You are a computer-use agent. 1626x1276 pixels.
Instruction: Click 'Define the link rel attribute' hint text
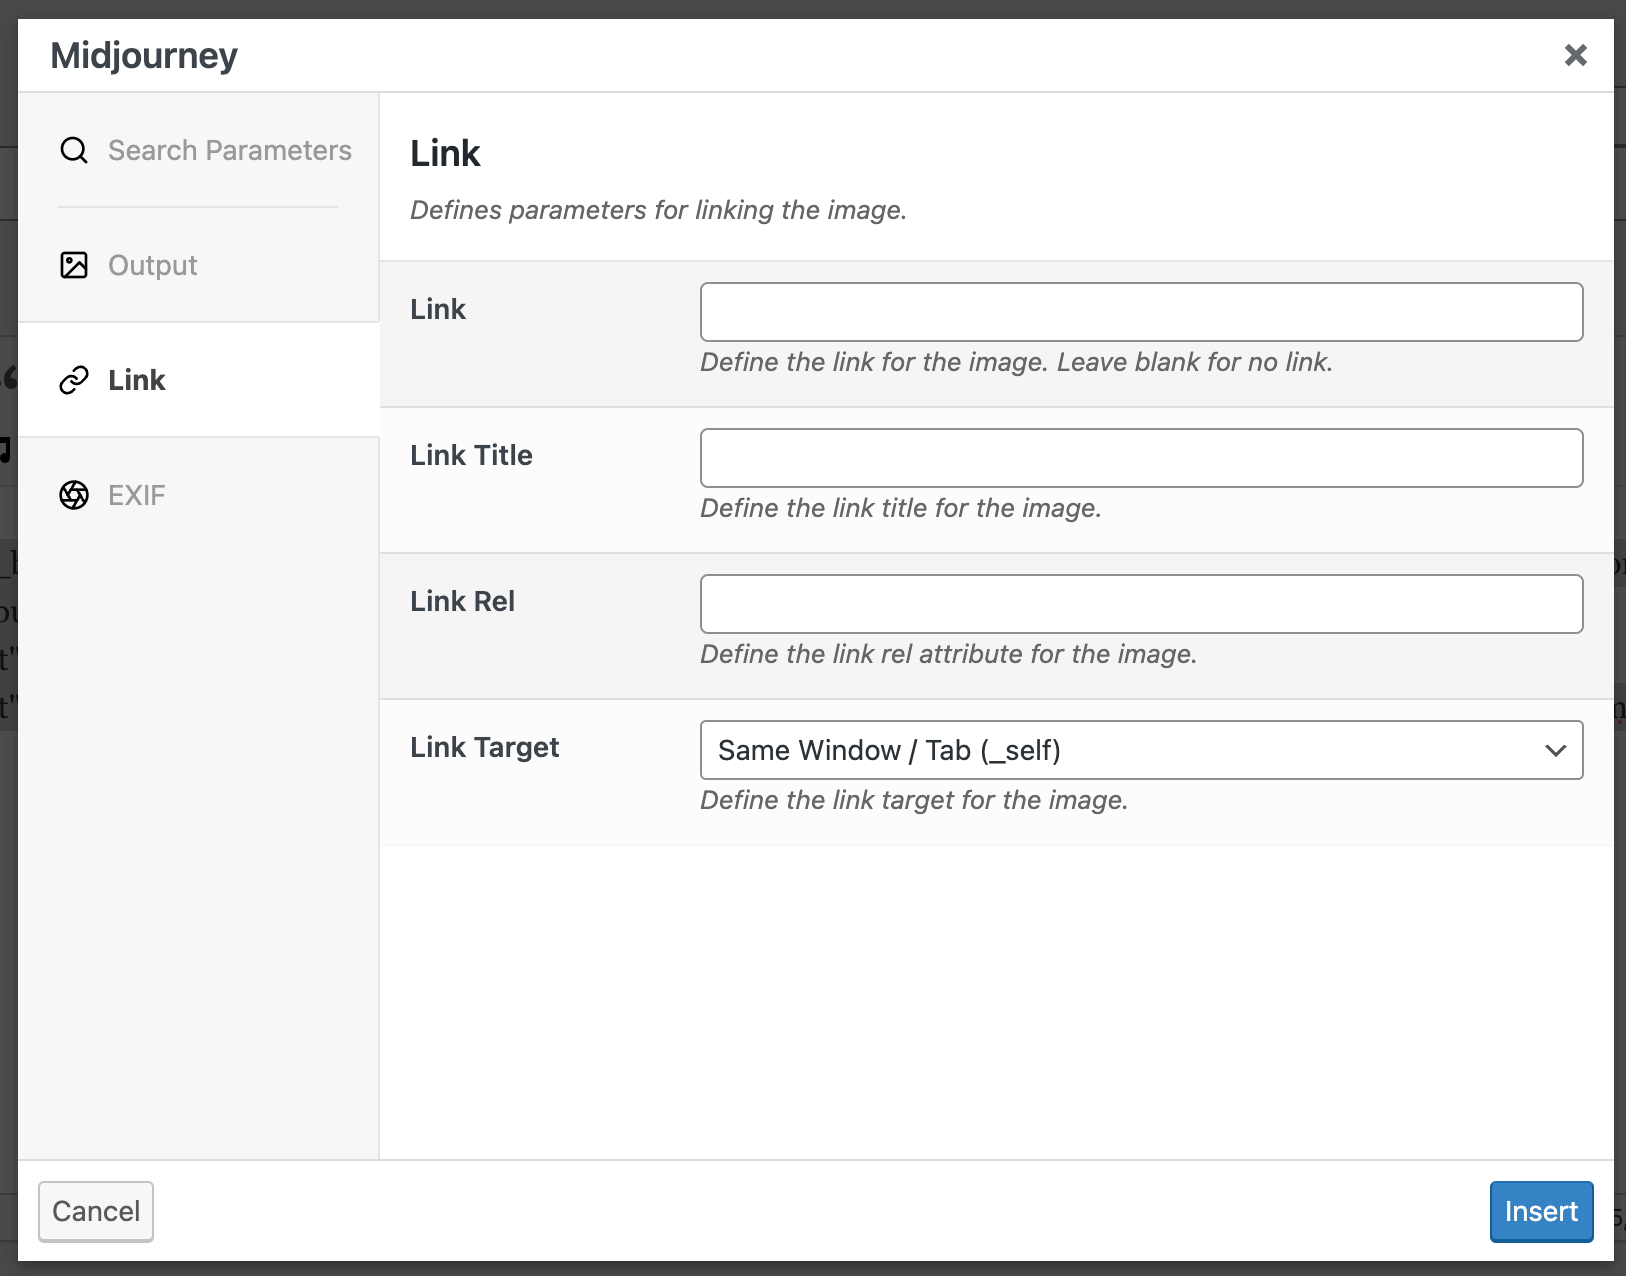[x=948, y=654]
